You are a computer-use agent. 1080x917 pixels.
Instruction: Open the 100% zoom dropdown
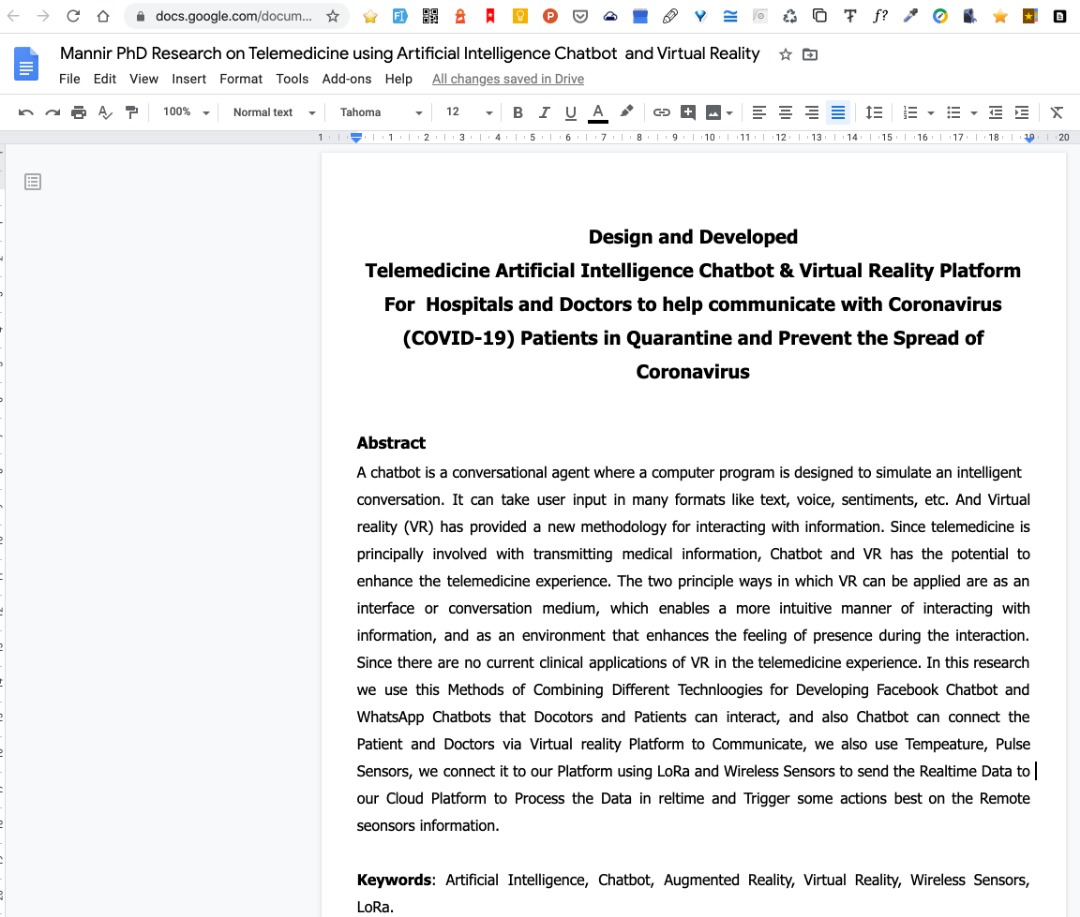[x=186, y=112]
